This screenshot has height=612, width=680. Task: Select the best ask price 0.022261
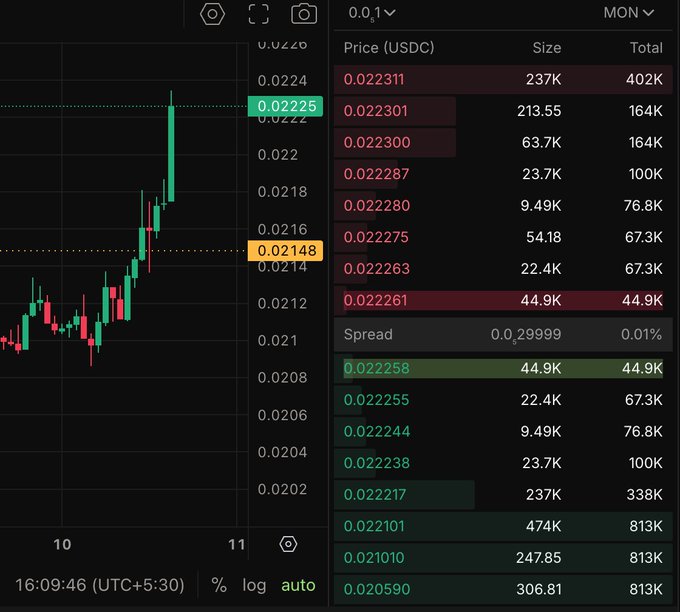tap(376, 300)
